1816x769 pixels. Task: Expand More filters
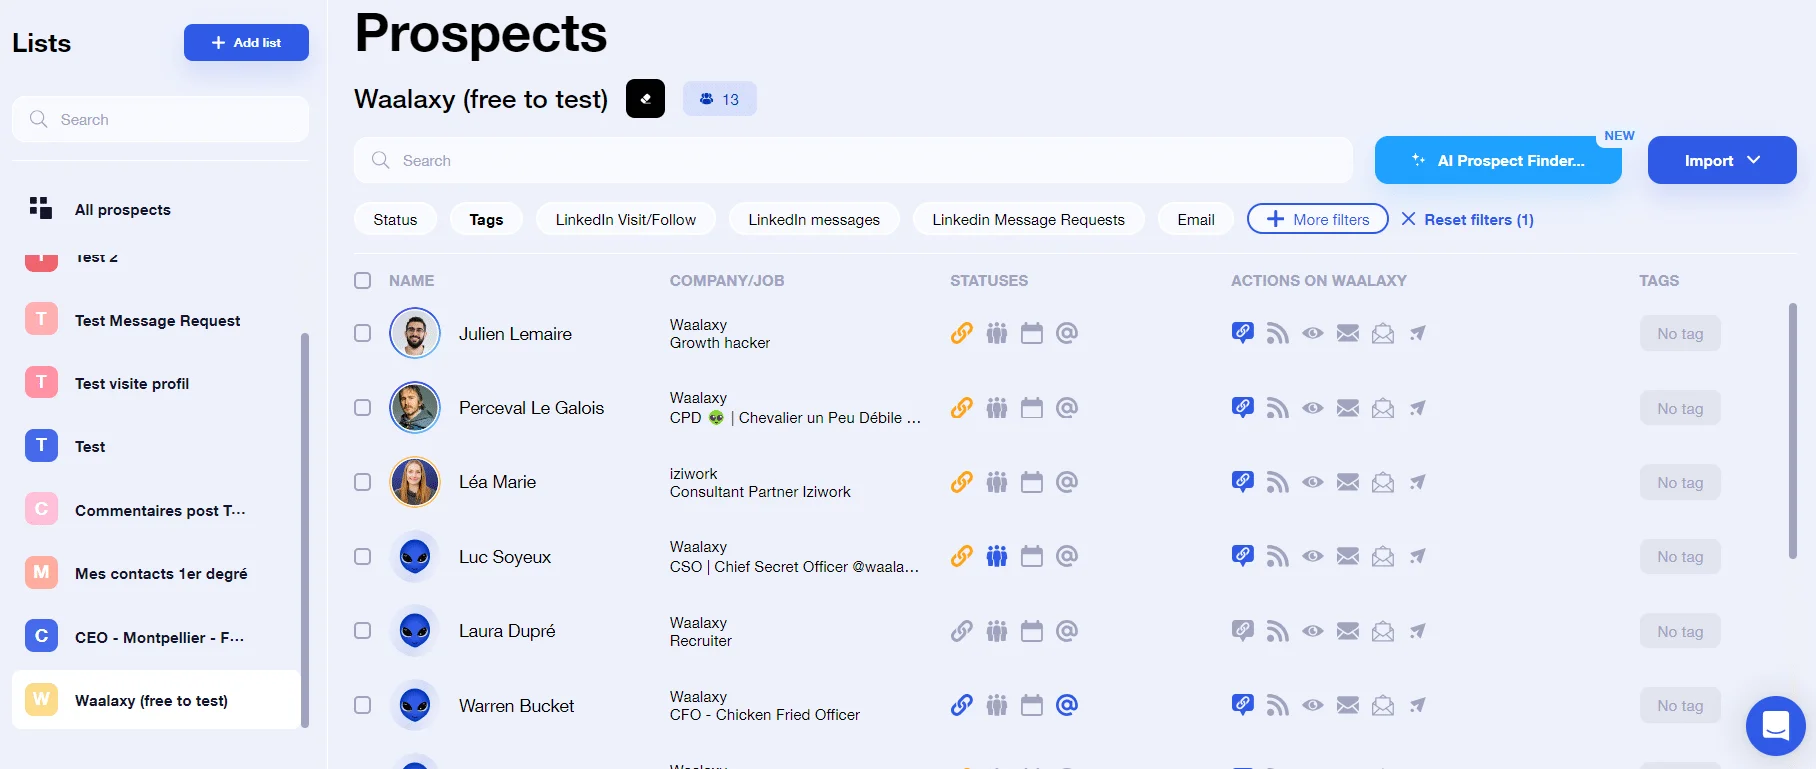pos(1318,219)
